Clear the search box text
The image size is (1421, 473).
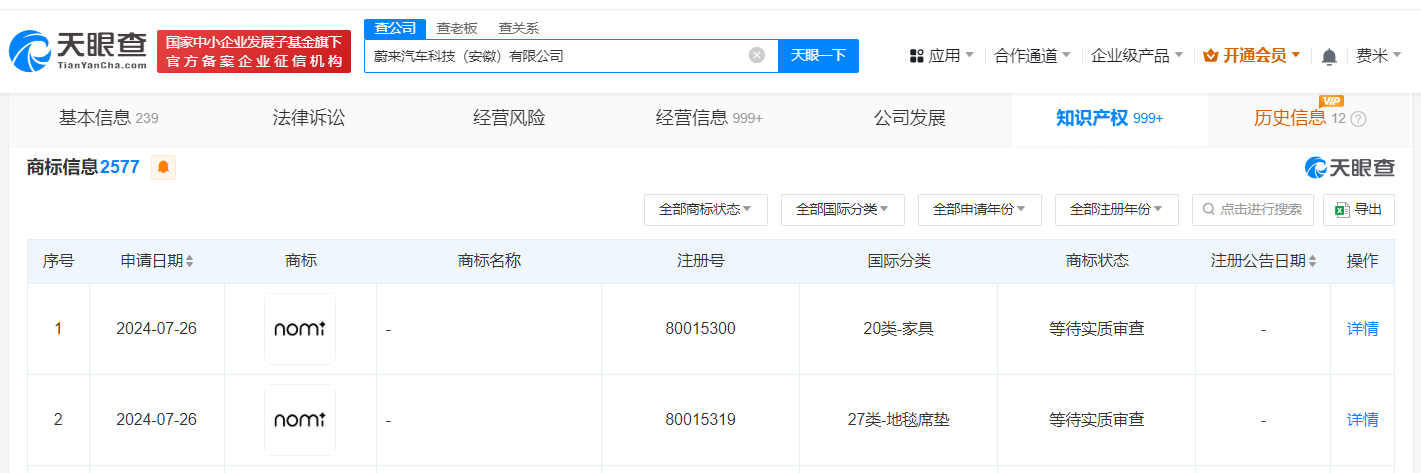pos(757,55)
